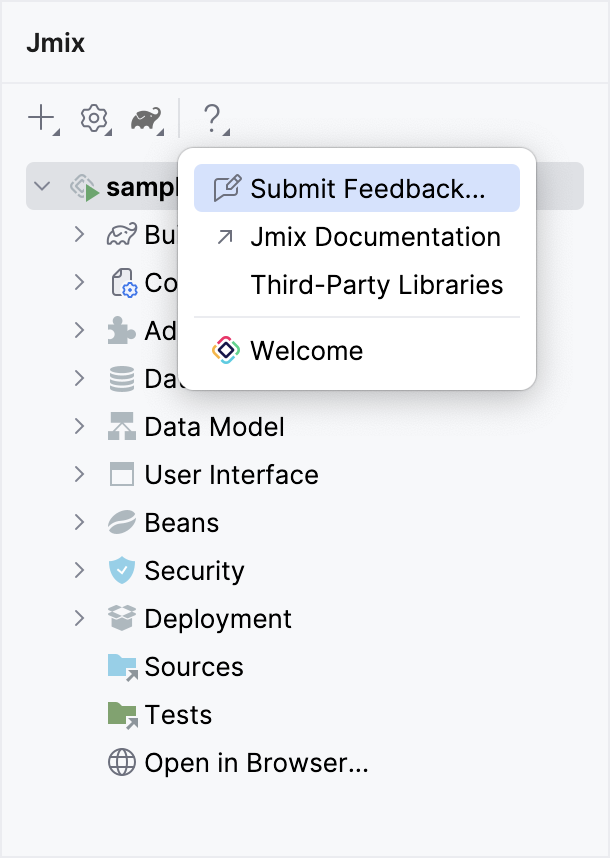The height and width of the screenshot is (858, 610).
Task: Click the plus New icon in toolbar
Action: tap(41, 119)
